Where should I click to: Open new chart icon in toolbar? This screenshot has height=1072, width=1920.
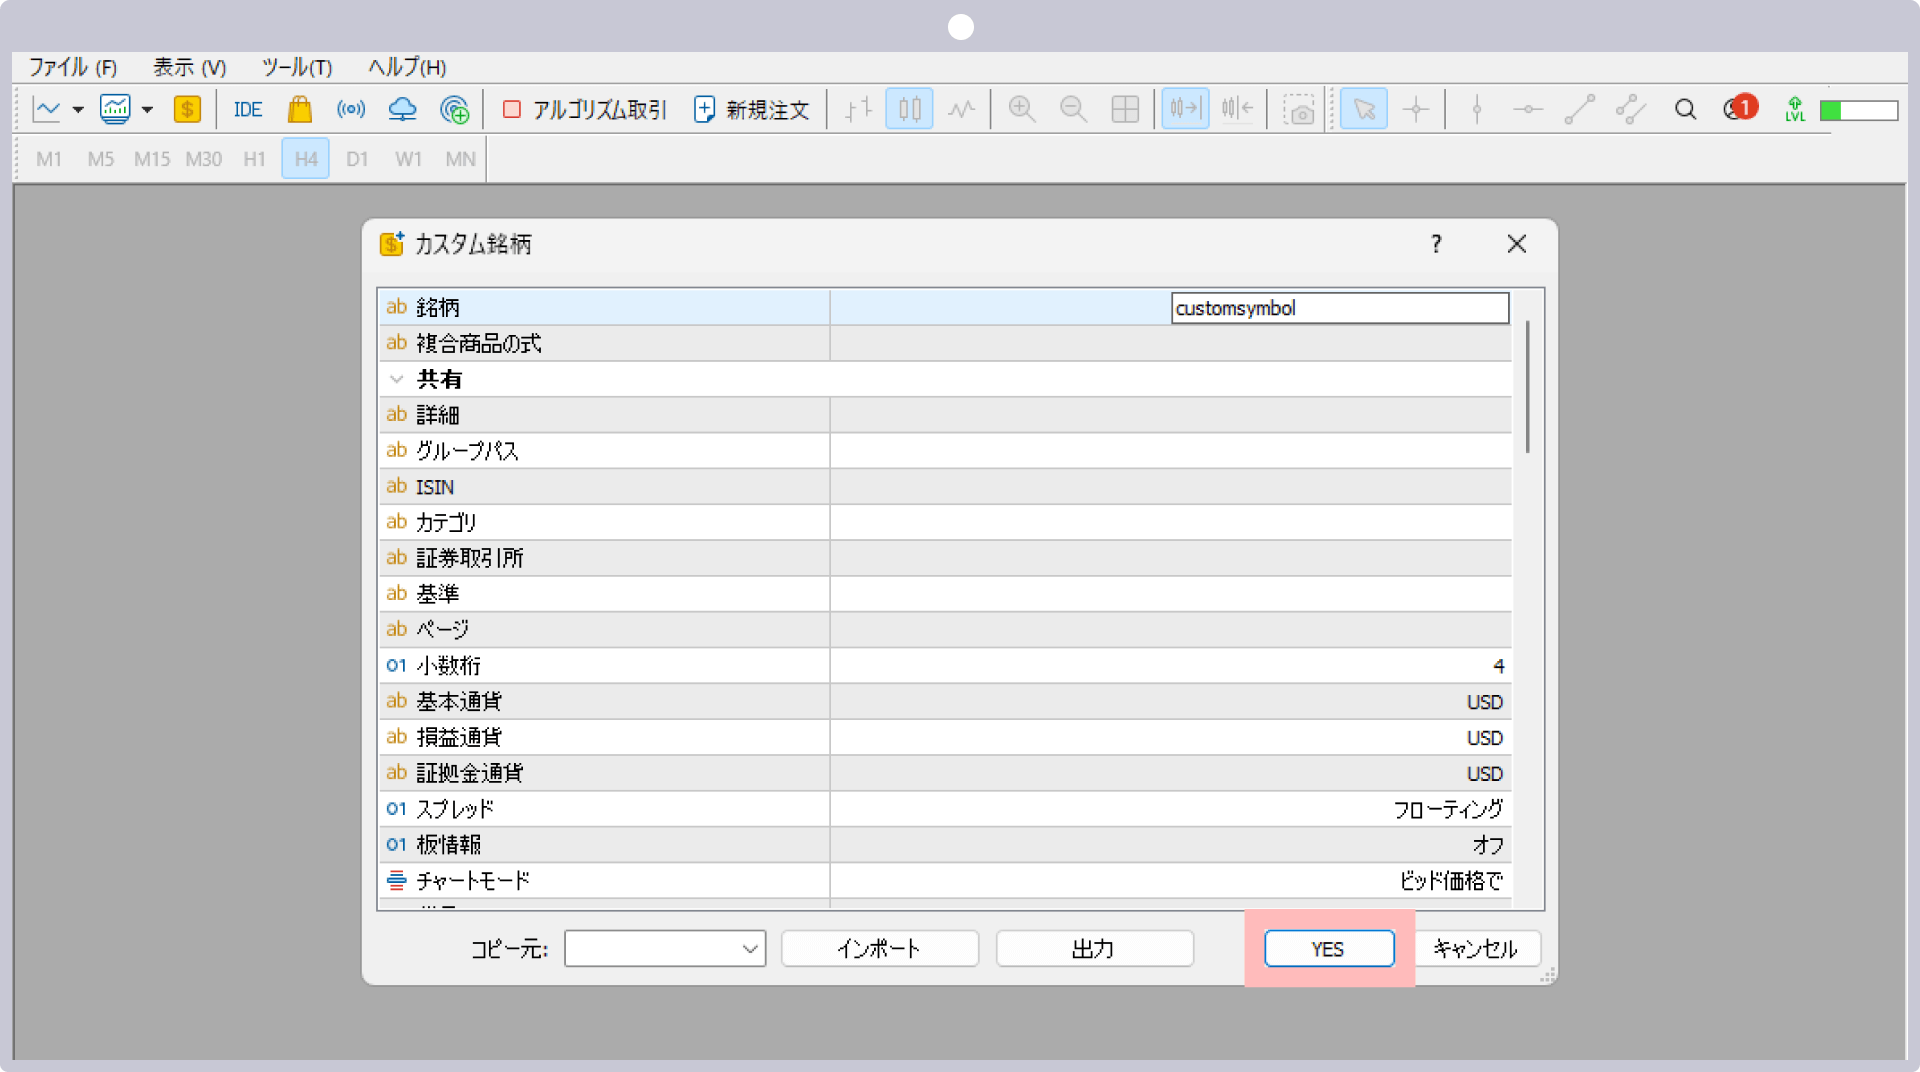pos(47,109)
